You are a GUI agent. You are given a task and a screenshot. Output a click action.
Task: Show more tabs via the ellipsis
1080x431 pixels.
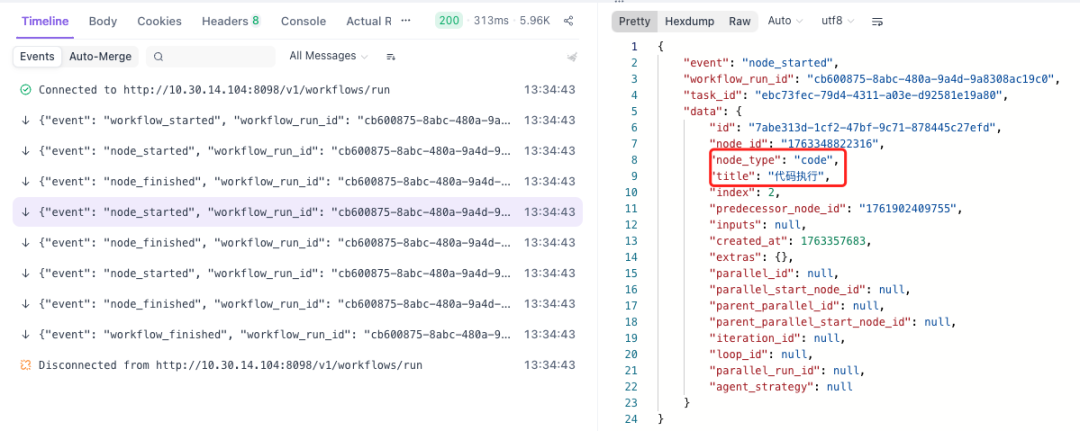click(x=406, y=21)
